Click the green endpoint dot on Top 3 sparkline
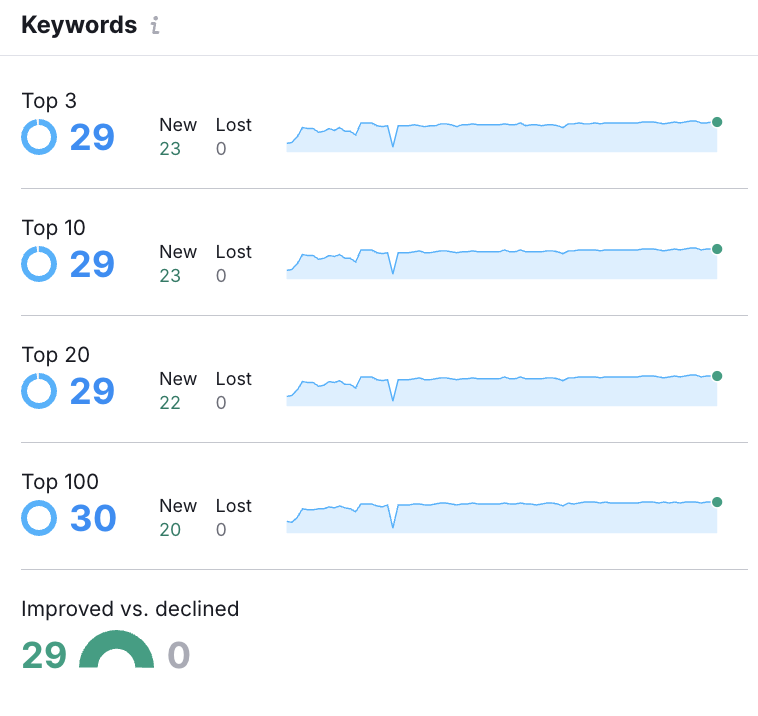758x716 pixels. coord(717,122)
